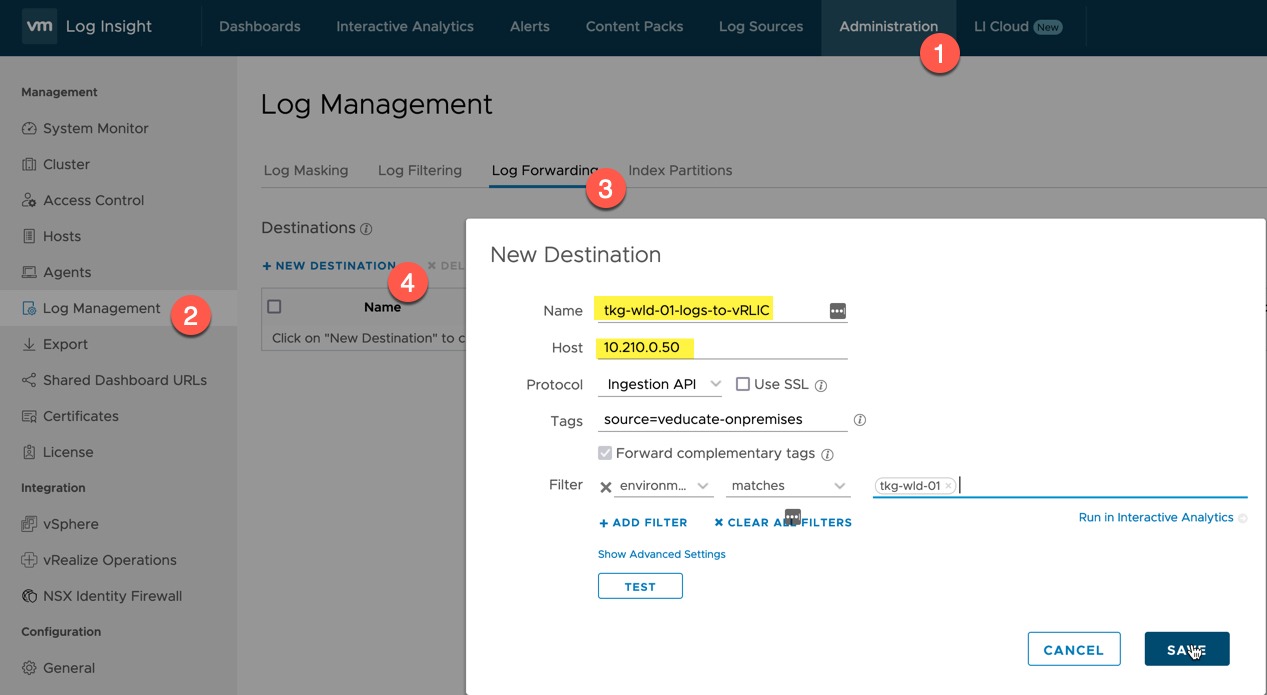Click the Tags input field
The height and width of the screenshot is (695, 1267).
tap(722, 420)
